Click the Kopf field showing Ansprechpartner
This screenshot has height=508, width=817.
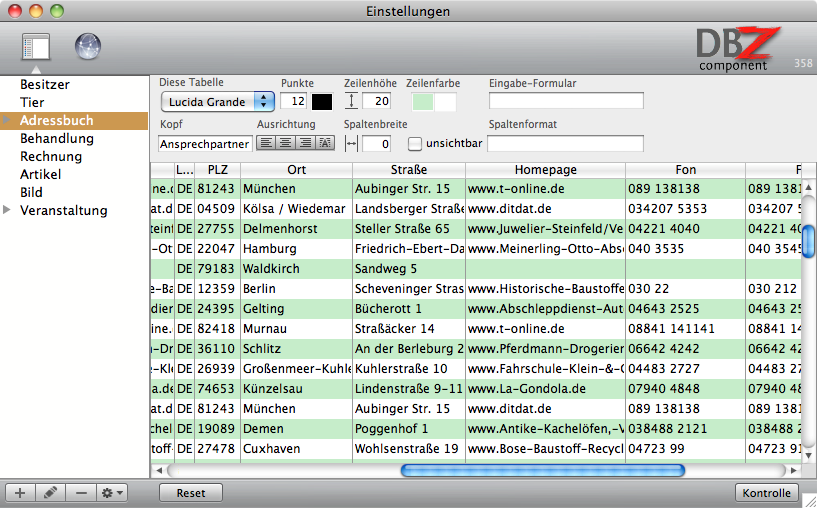click(x=205, y=144)
